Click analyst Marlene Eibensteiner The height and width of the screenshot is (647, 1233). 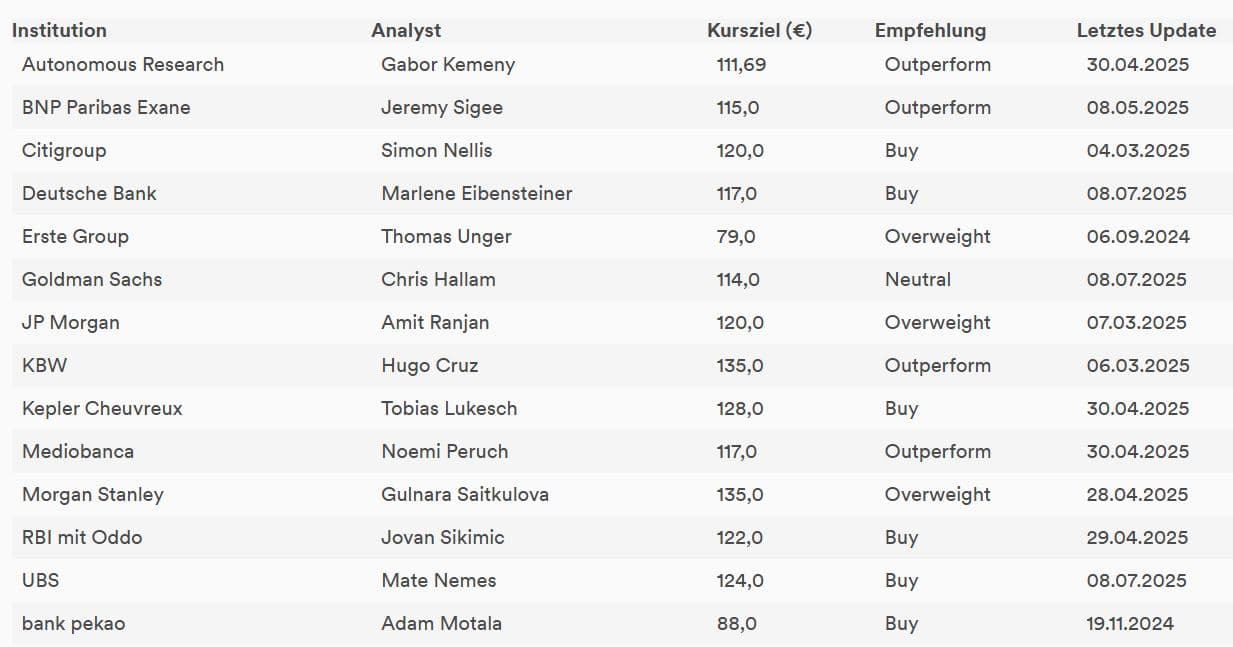tap(477, 193)
